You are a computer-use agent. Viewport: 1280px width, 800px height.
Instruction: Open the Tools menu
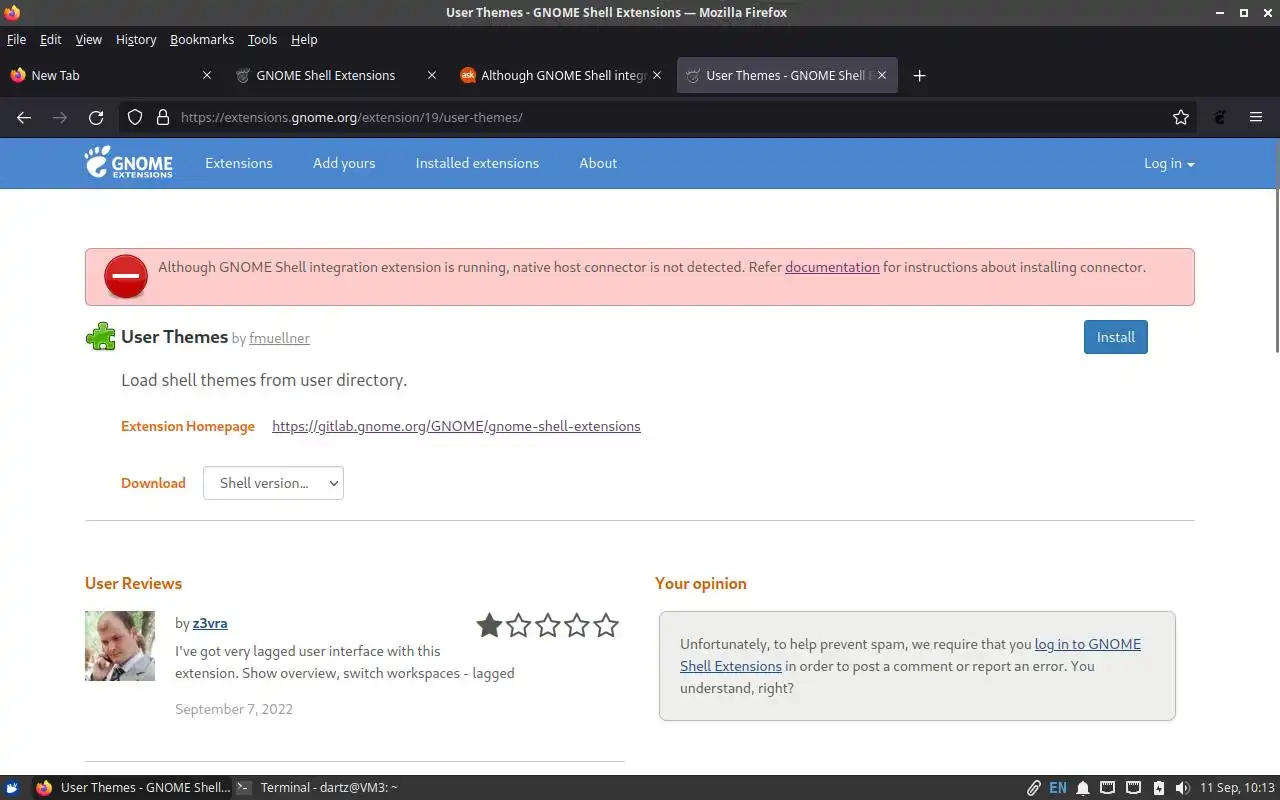pyautogui.click(x=262, y=39)
